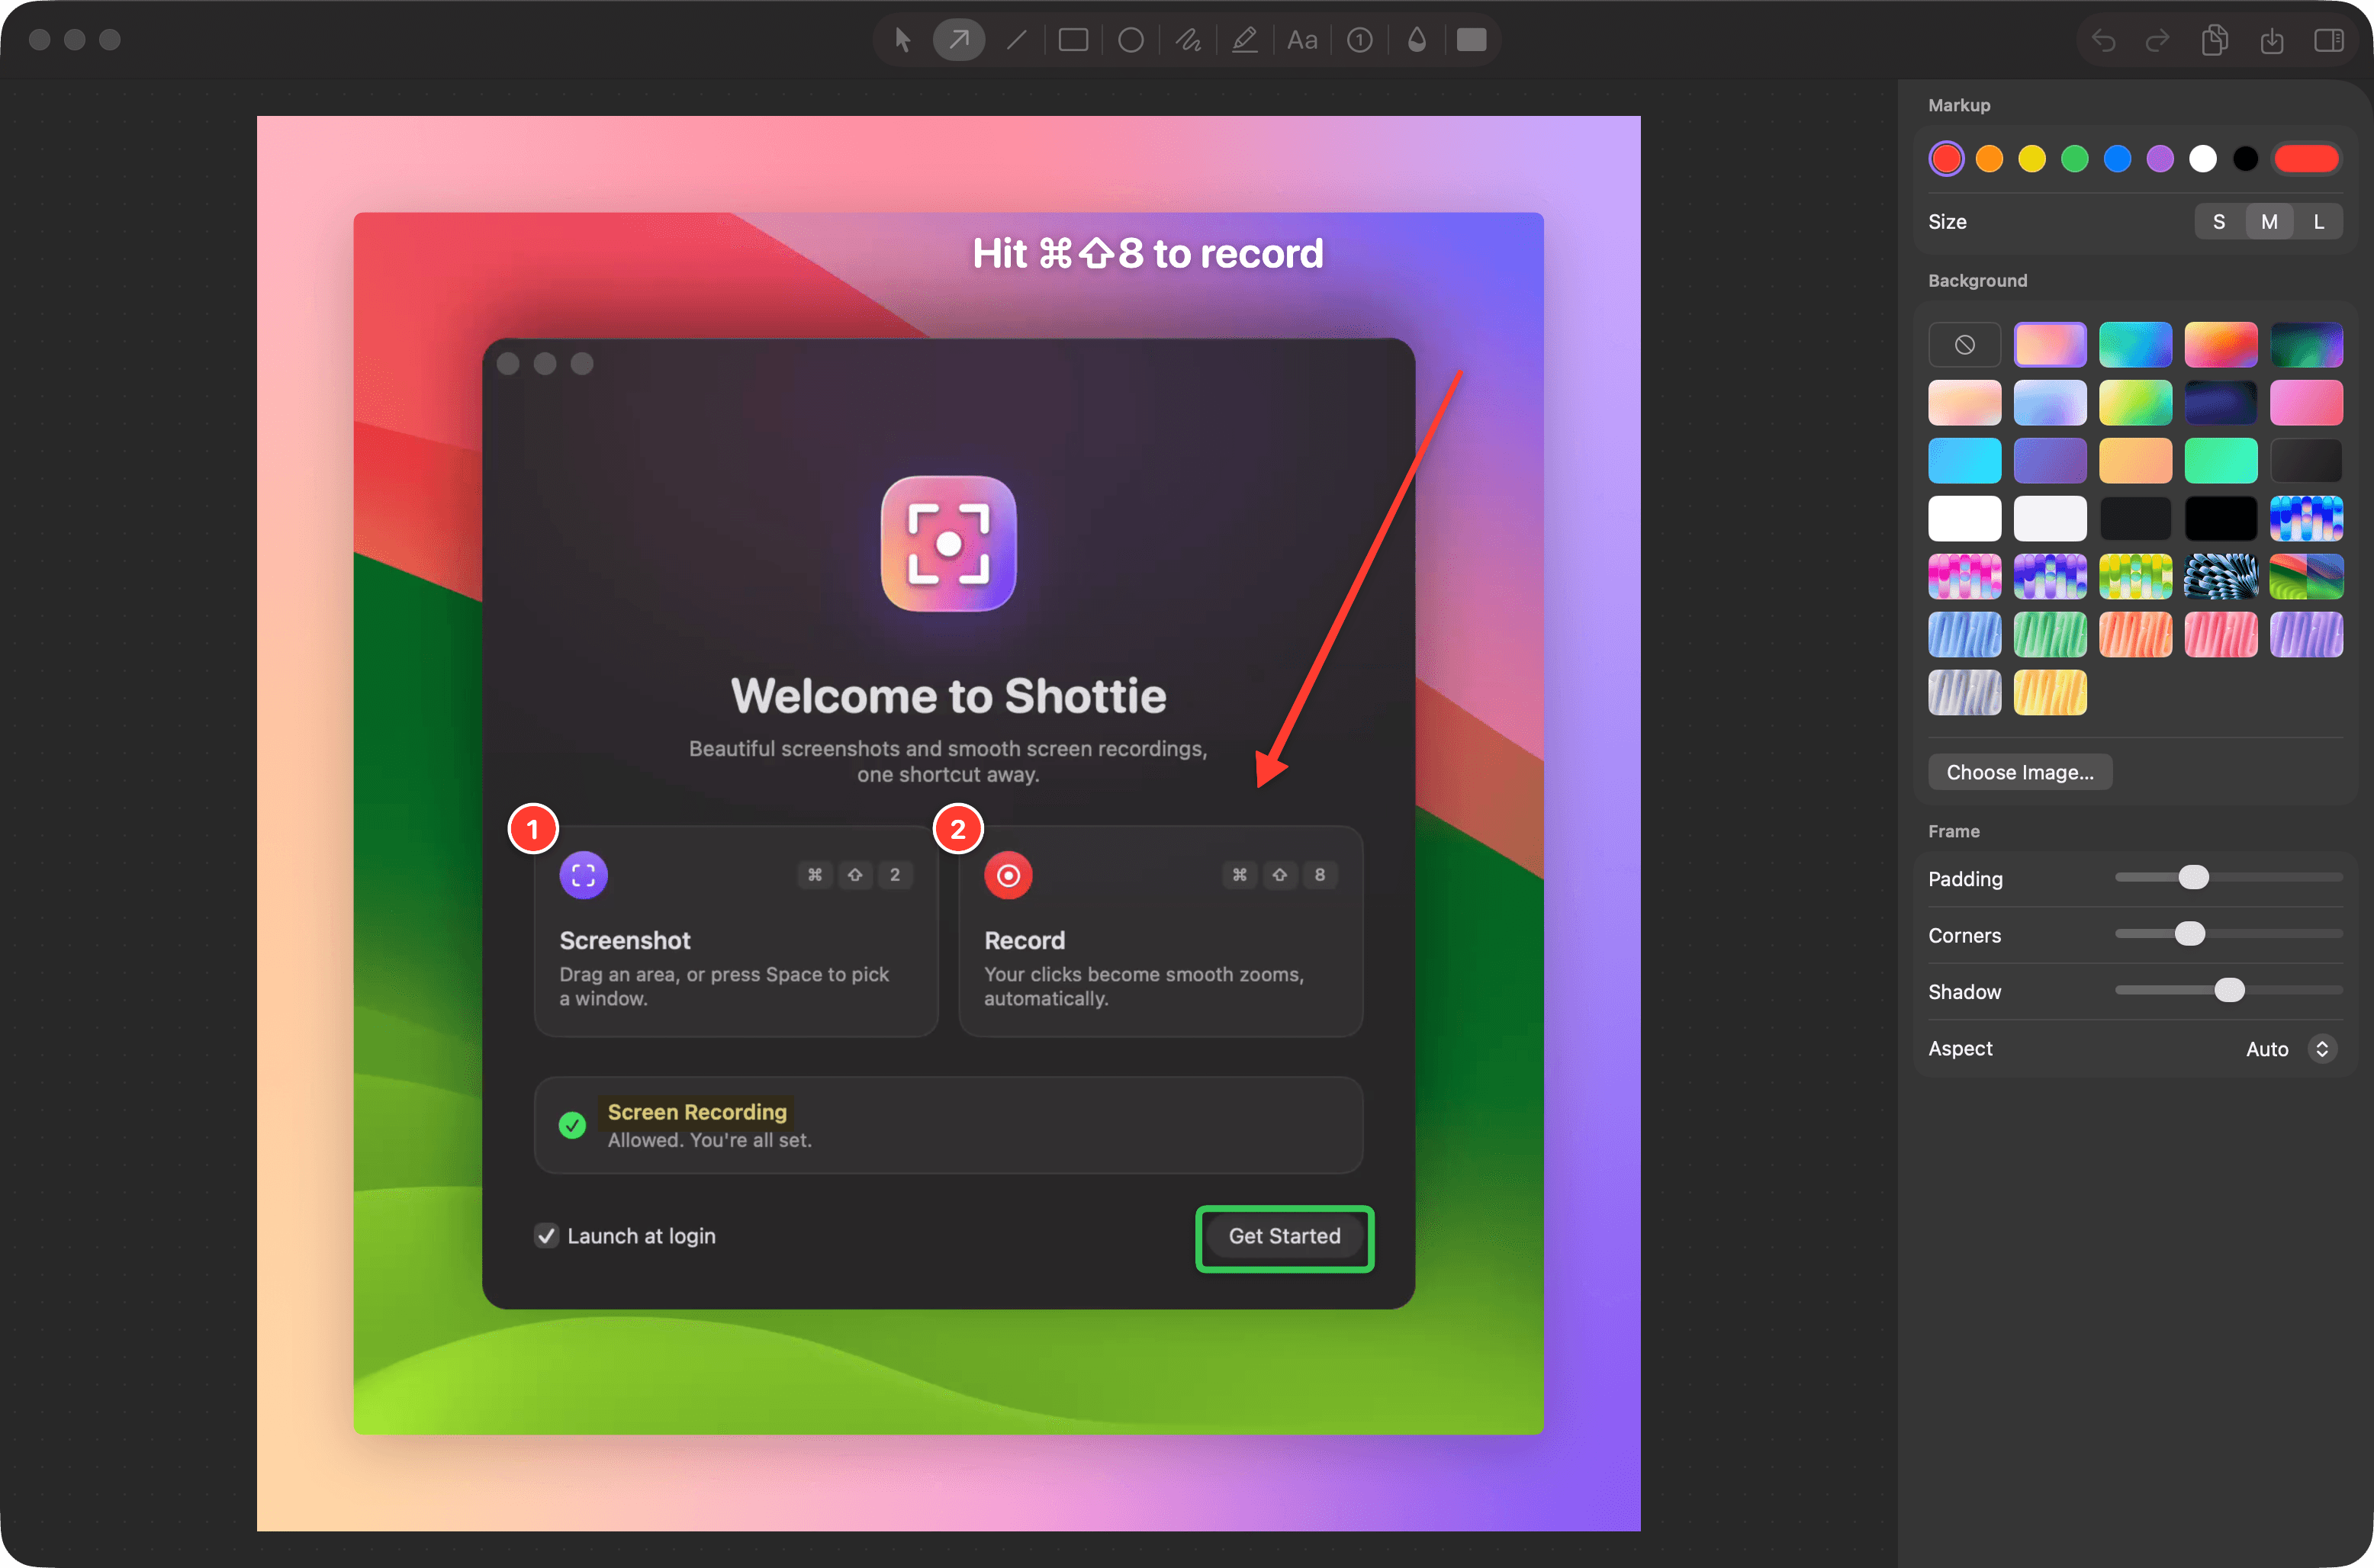The image size is (2374, 1568).
Task: Pick the purple markup color
Action: tap(2160, 158)
